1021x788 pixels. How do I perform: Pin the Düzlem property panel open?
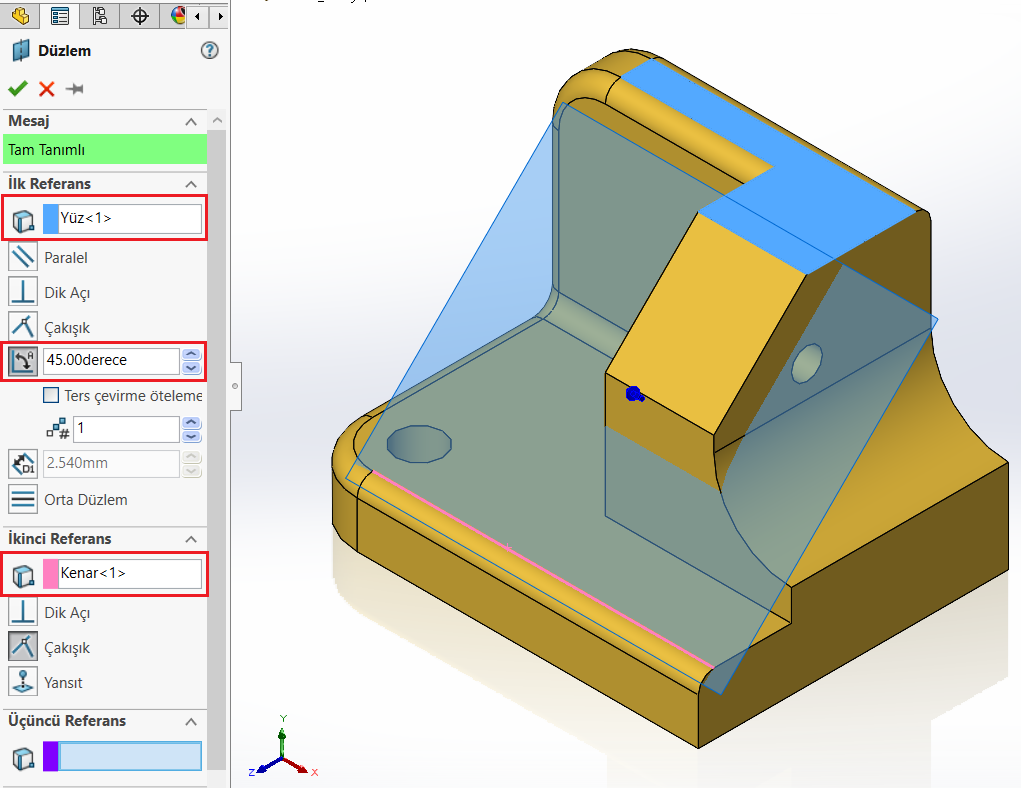click(74, 89)
